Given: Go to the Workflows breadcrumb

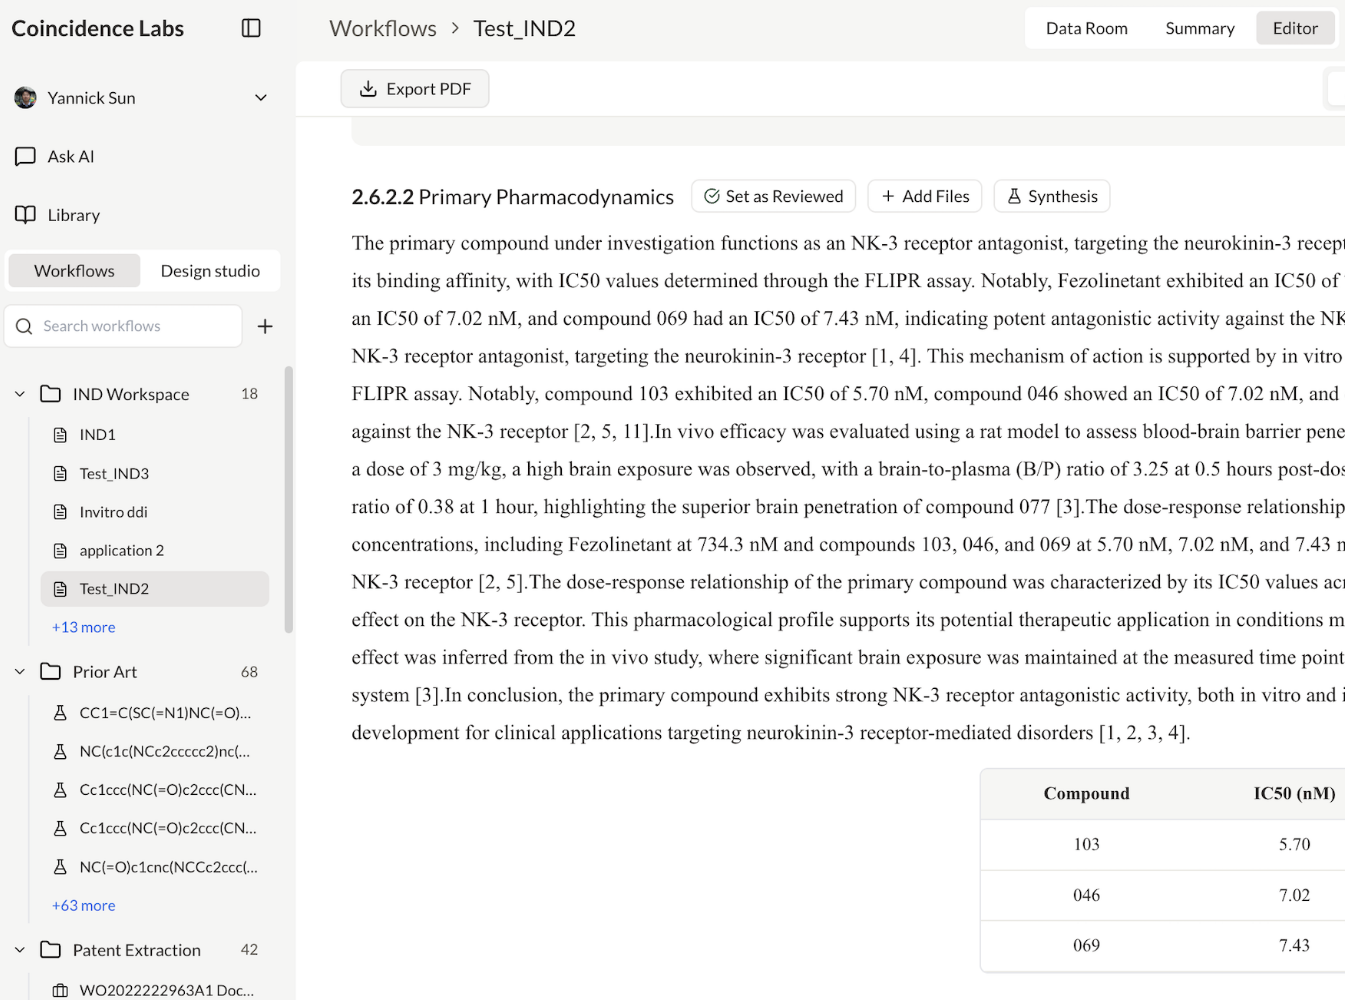Looking at the screenshot, I should click(383, 28).
